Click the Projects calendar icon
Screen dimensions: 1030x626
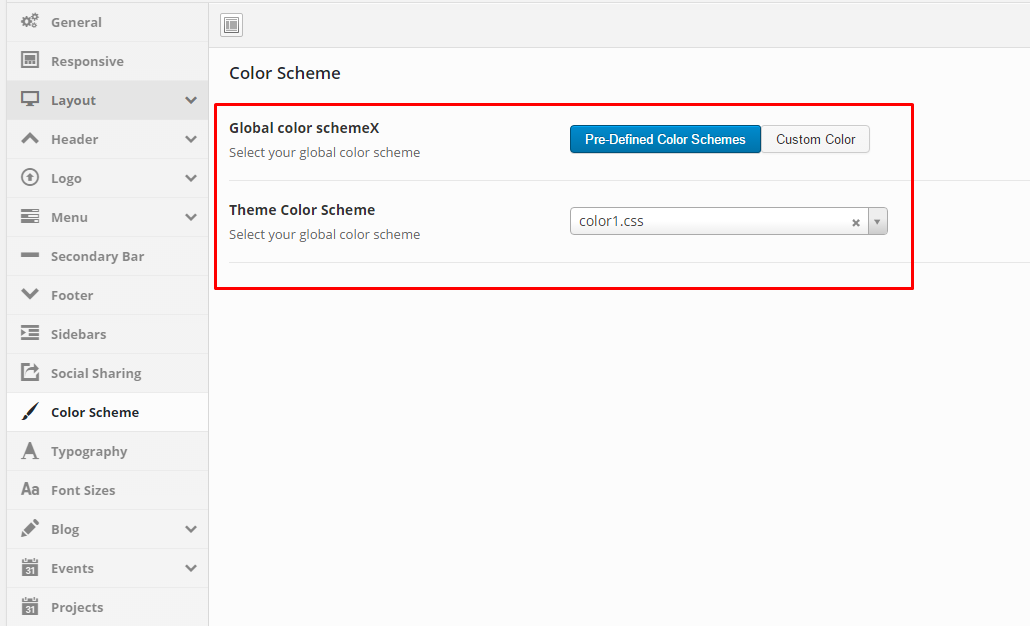tap(30, 606)
